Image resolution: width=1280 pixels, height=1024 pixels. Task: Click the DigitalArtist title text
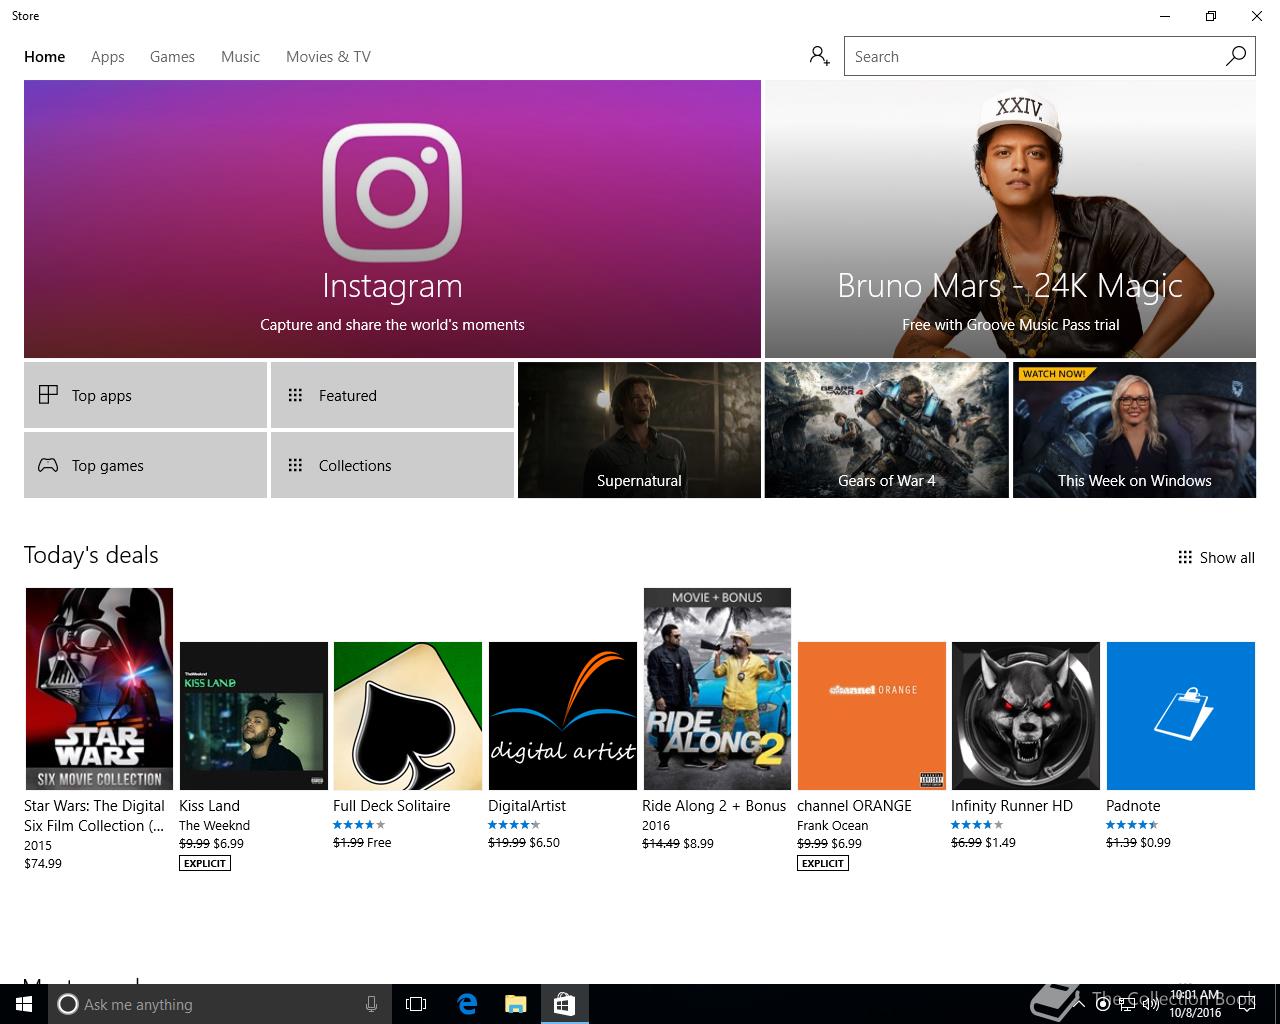click(x=527, y=806)
